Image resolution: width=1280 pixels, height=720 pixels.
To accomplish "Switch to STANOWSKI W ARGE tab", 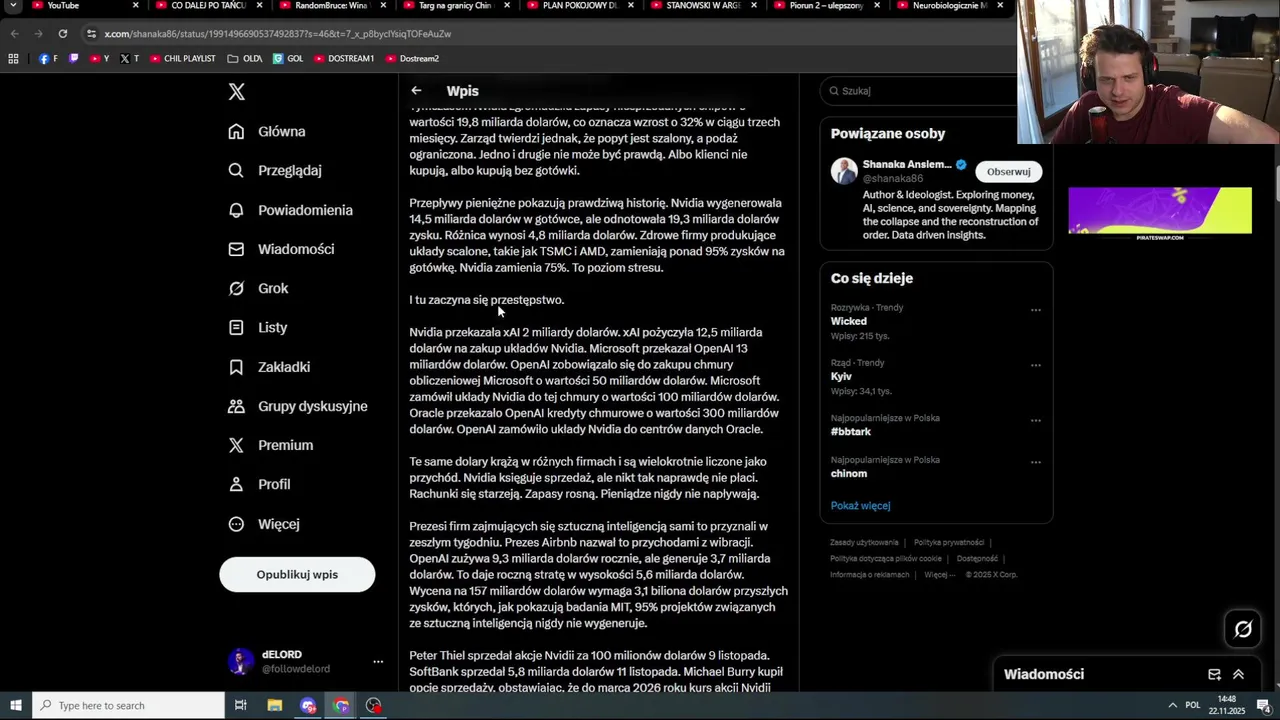I will click(703, 6).
